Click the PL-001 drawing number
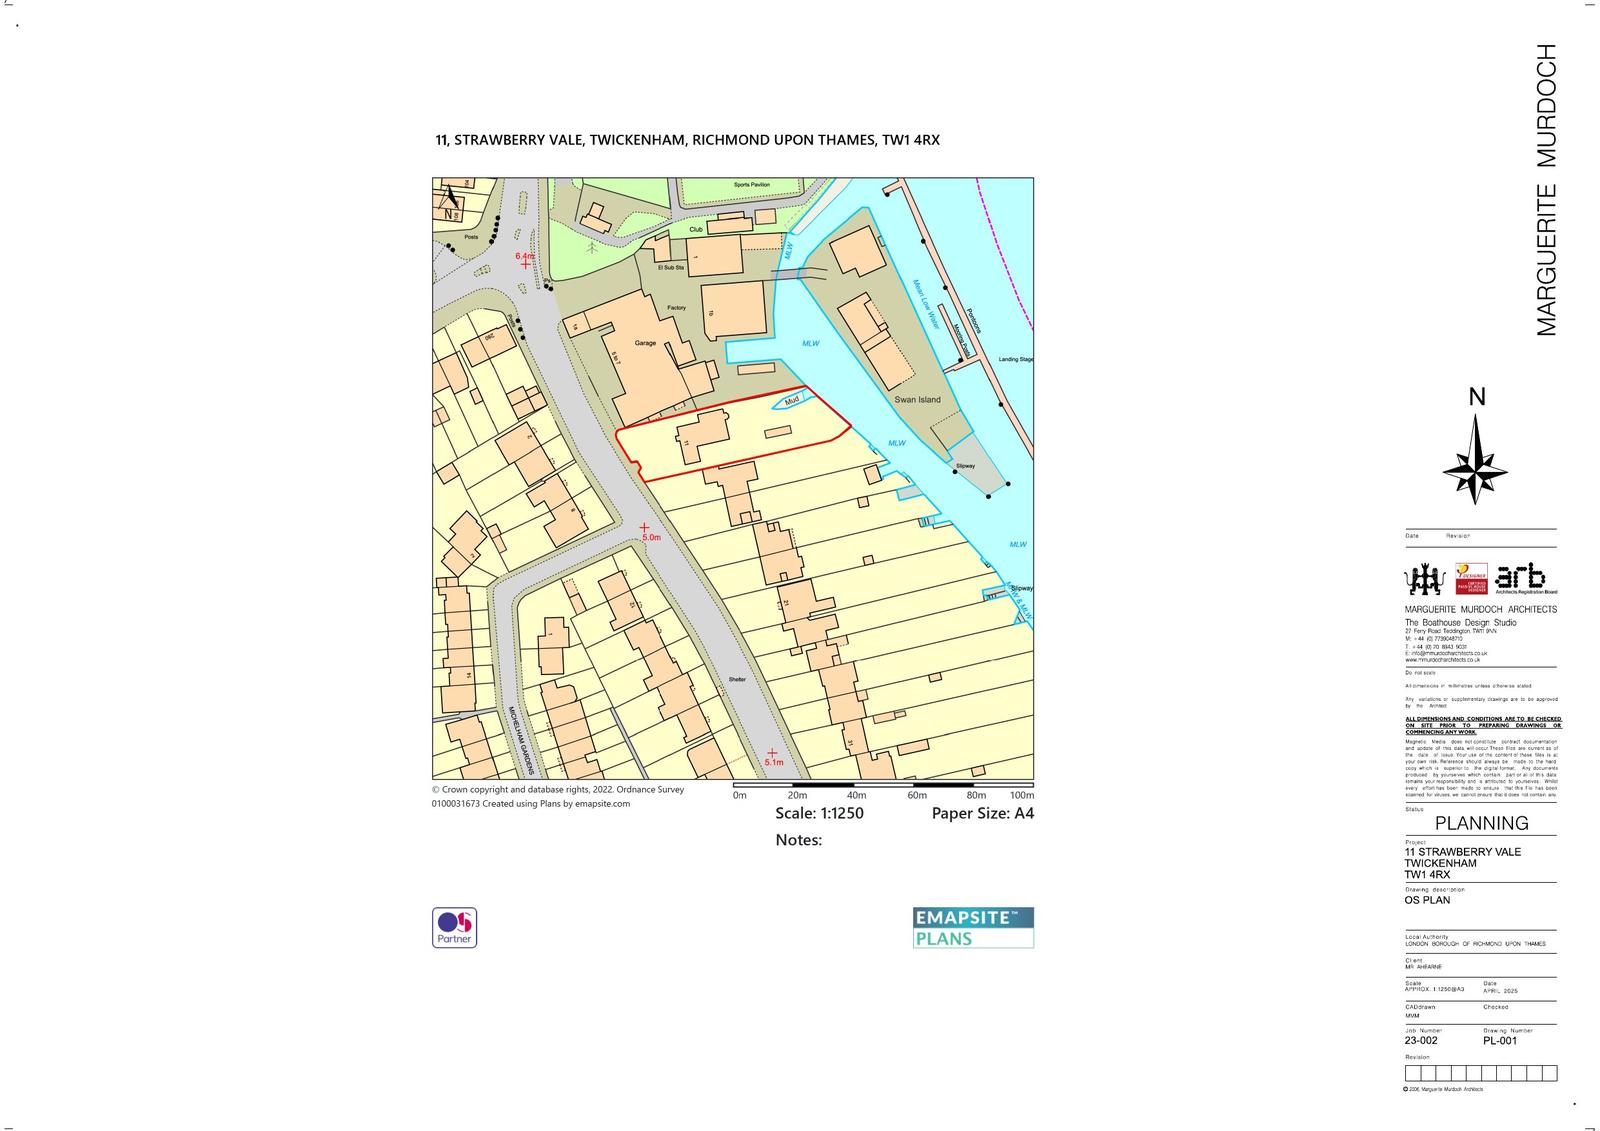 (x=1499, y=1040)
